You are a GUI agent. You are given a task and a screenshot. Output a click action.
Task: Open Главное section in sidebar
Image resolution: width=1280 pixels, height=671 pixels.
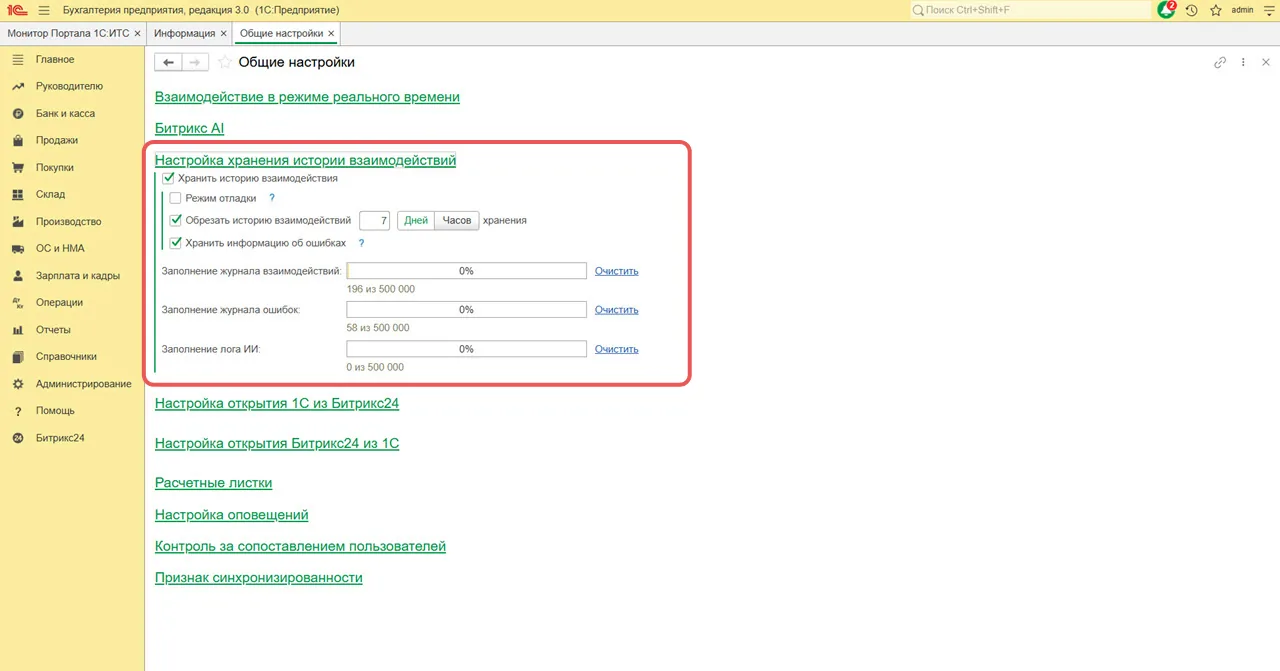tap(55, 59)
